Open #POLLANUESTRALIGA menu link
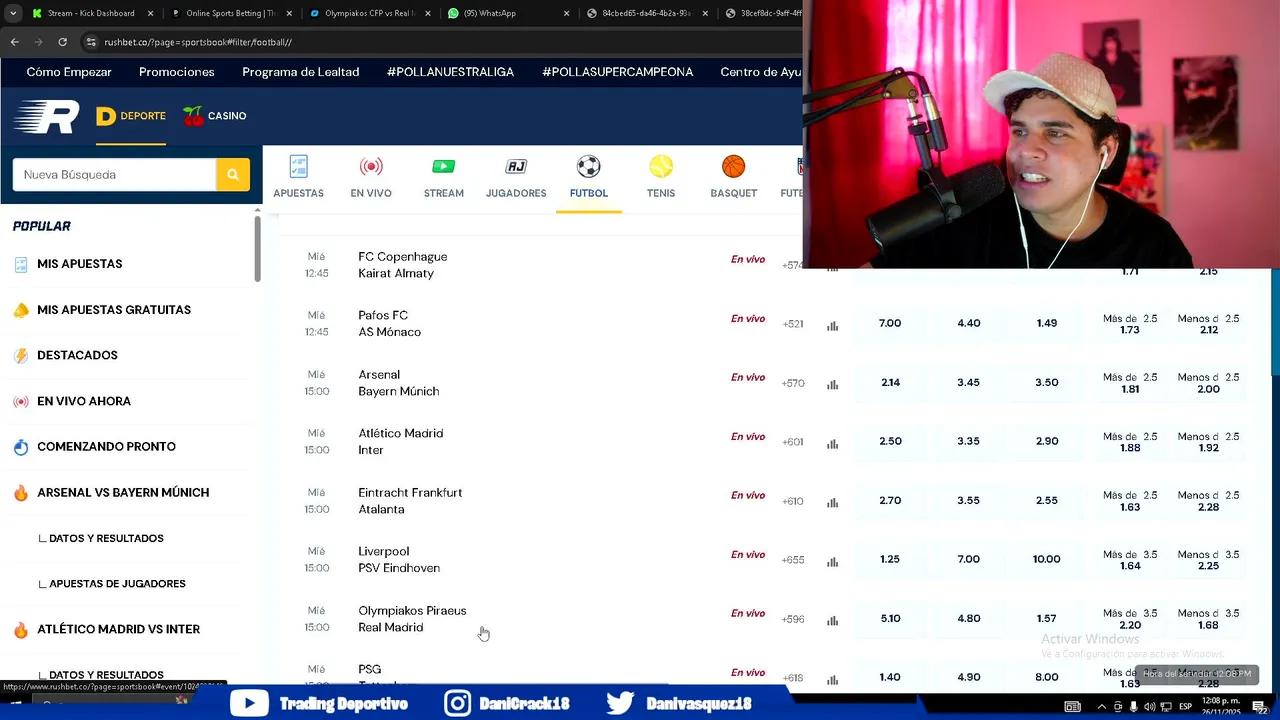The width and height of the screenshot is (1280, 720). pyautogui.click(x=450, y=72)
